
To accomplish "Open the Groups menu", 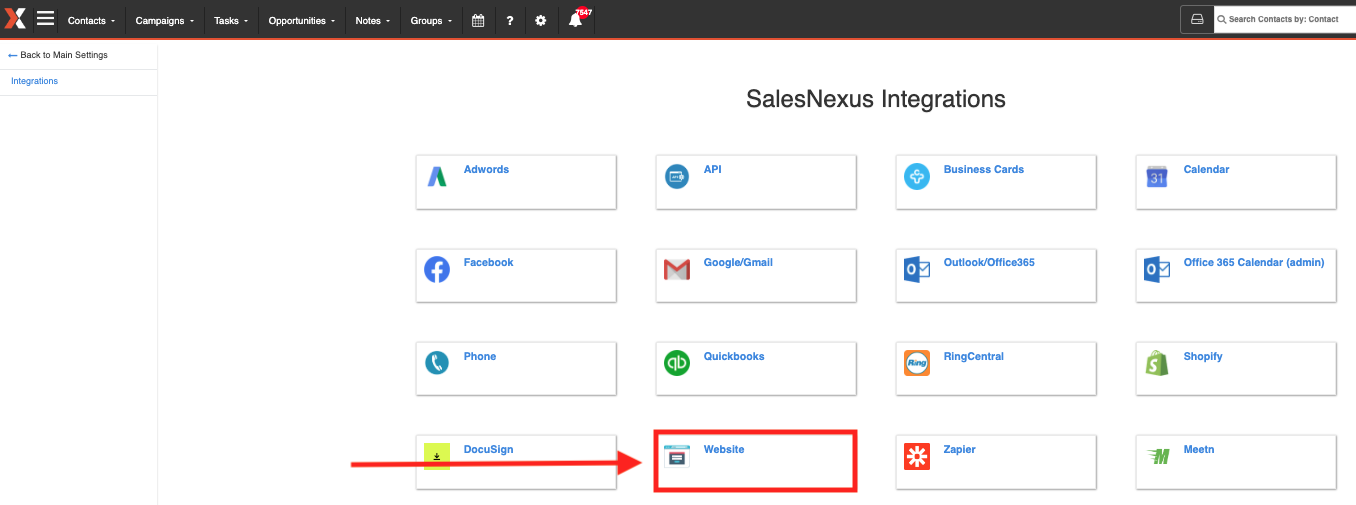I will 431,20.
